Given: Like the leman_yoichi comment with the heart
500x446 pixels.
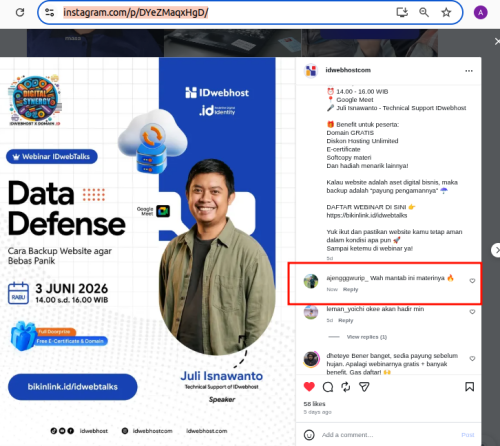Looking at the screenshot, I should [472, 312].
